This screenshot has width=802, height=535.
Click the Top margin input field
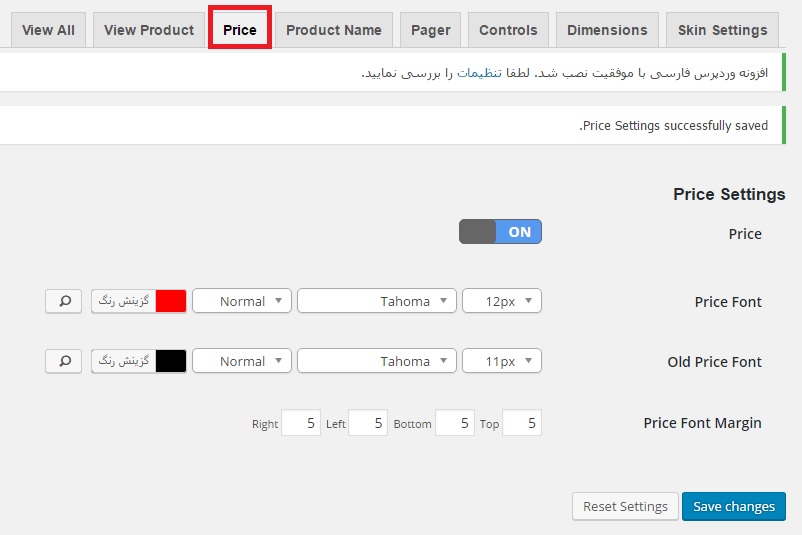point(522,423)
